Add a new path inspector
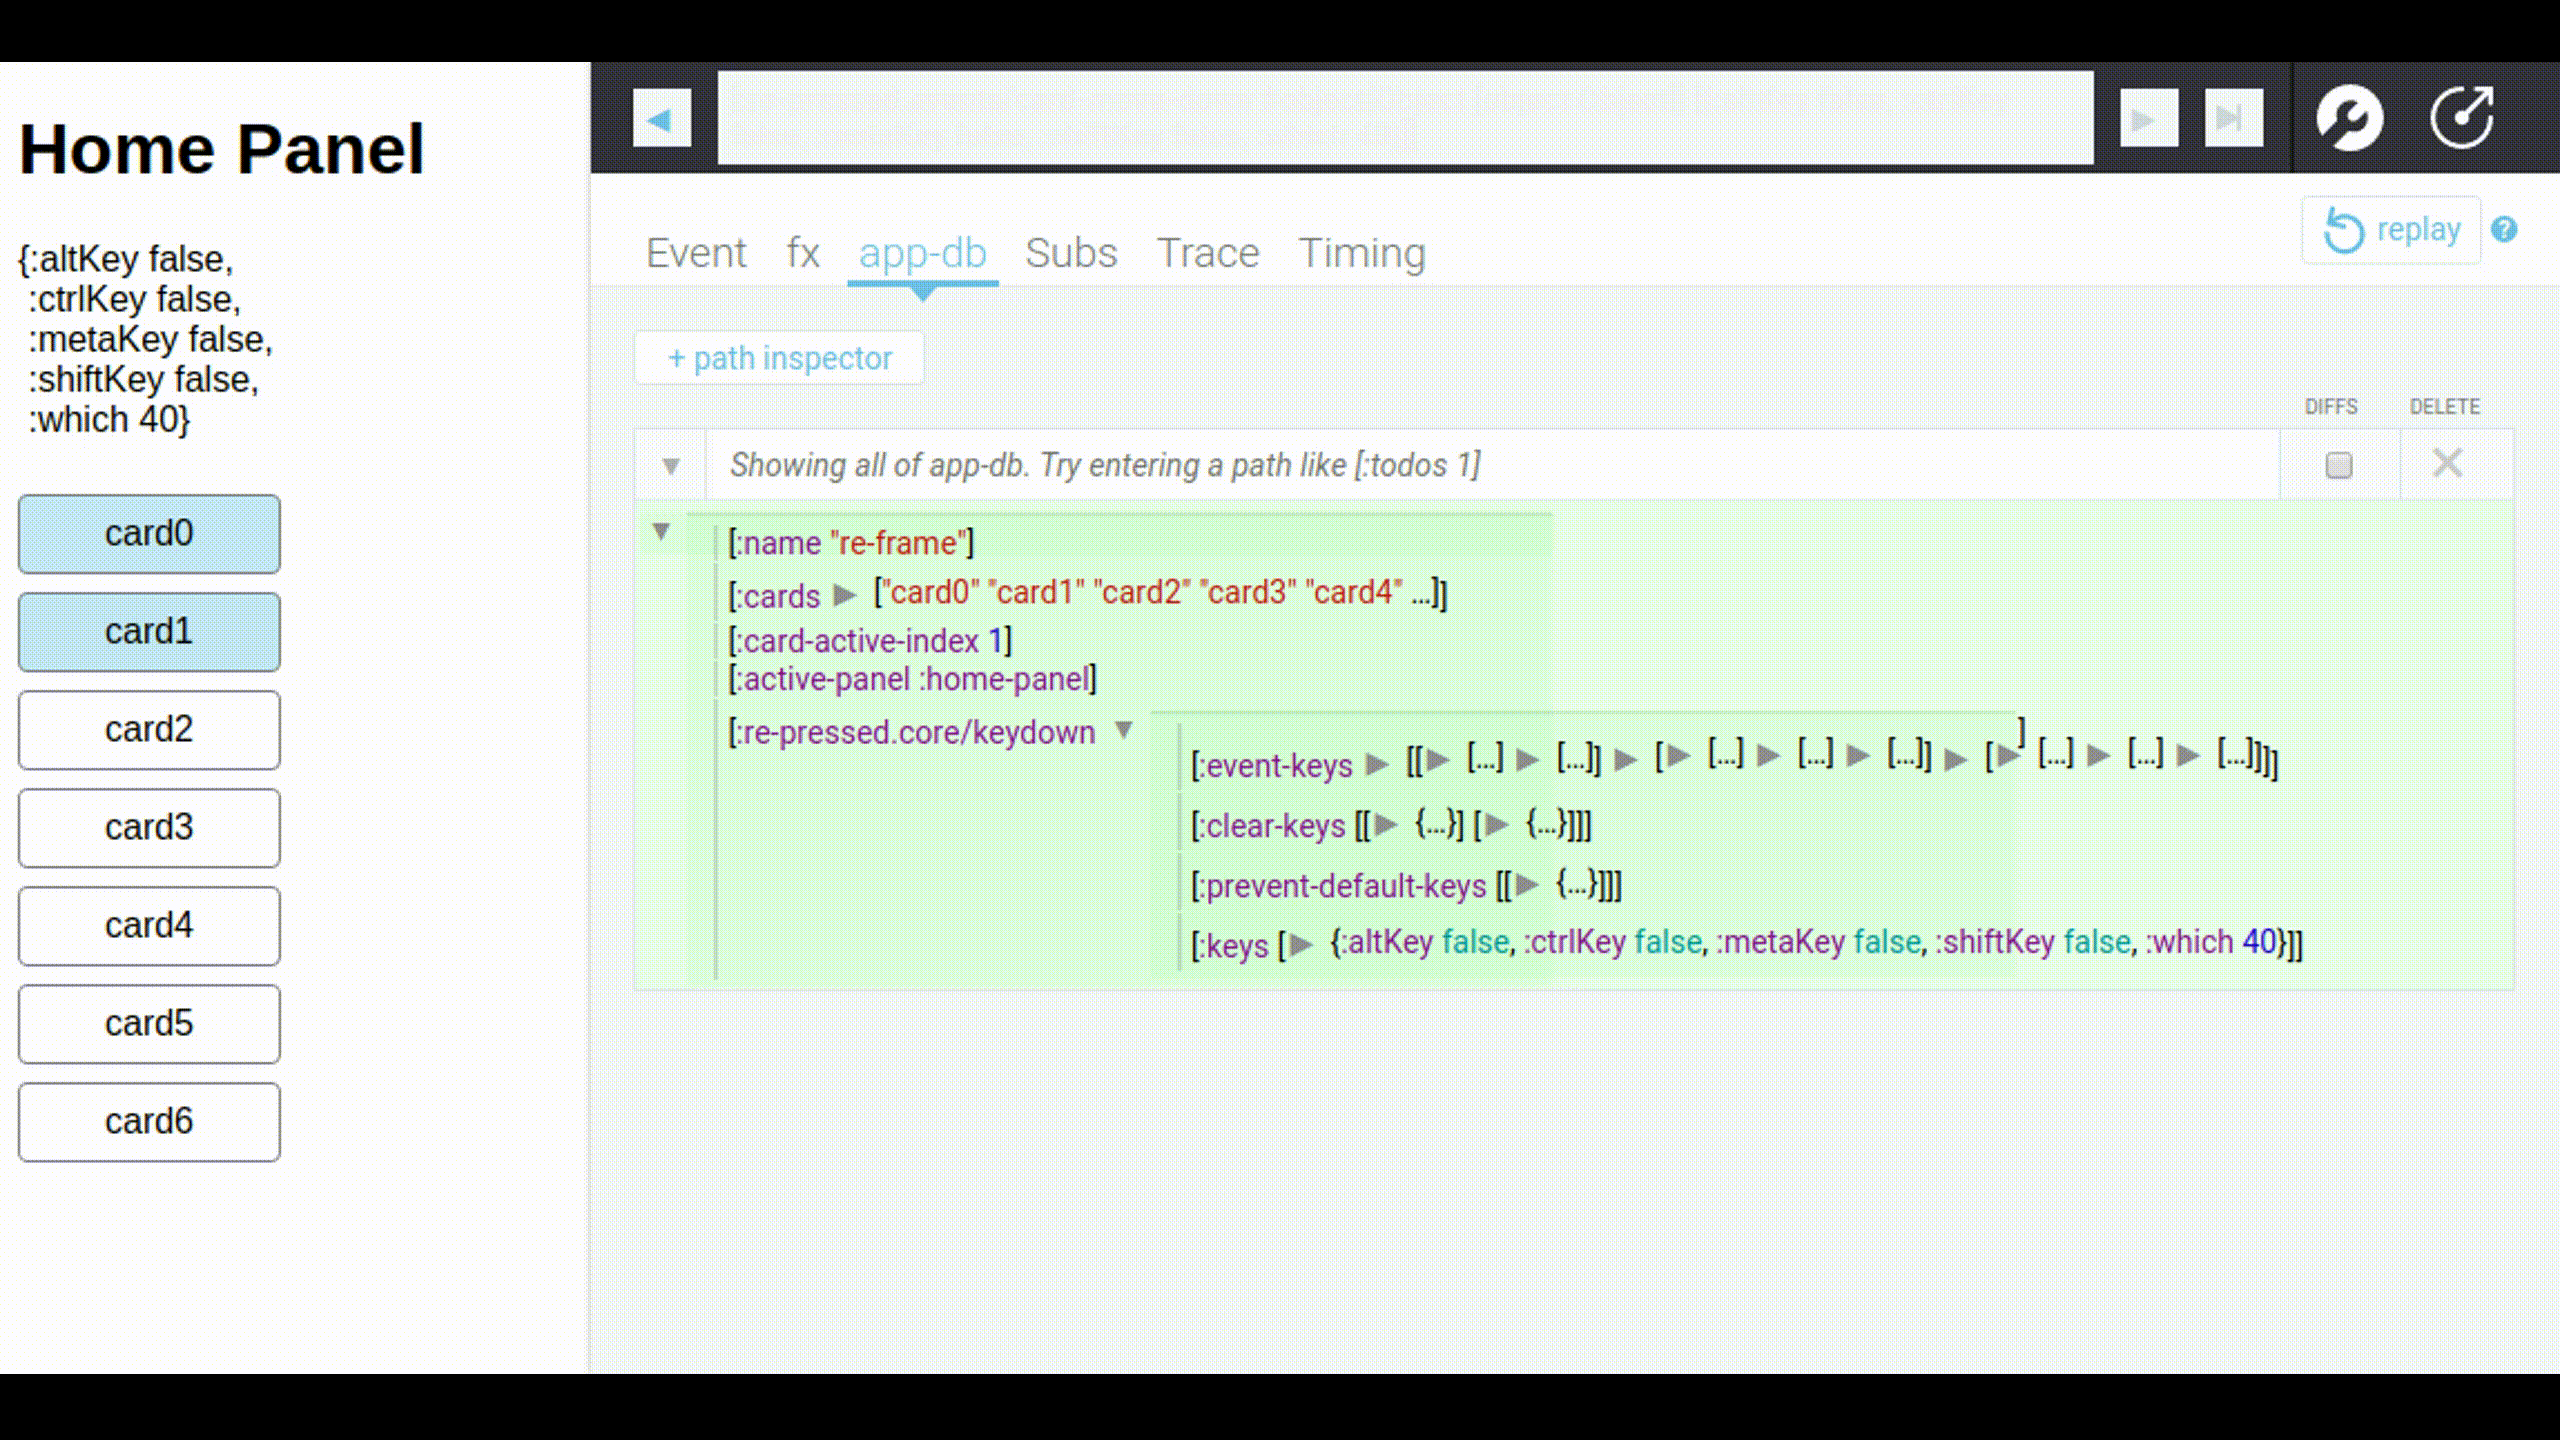This screenshot has height=1440, width=2560. 779,358
